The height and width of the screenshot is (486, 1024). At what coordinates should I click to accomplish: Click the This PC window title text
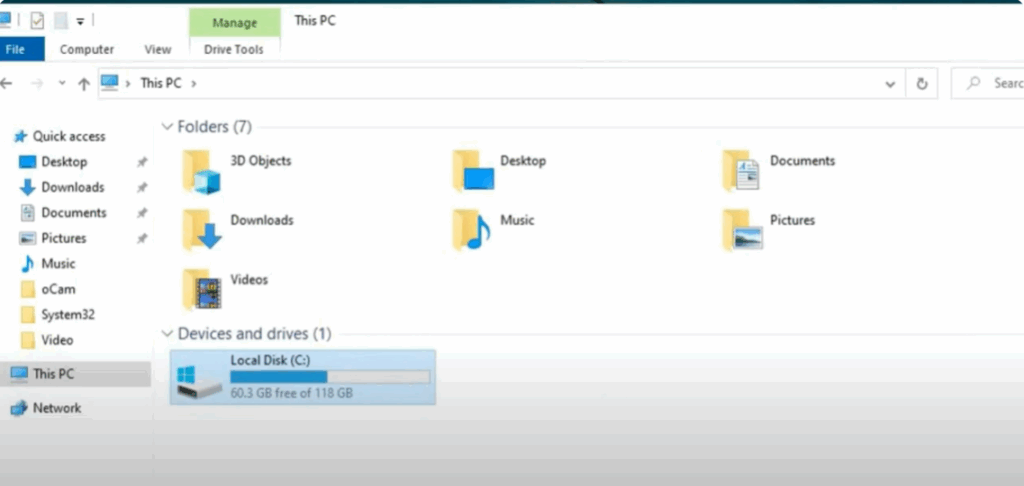point(315,20)
